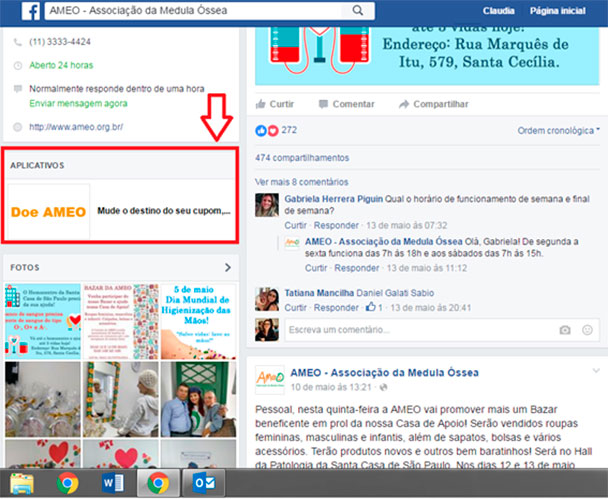Image resolution: width=608 pixels, height=499 pixels.
Task: Click Curtir under AMEO's reply
Action: click(x=316, y=268)
